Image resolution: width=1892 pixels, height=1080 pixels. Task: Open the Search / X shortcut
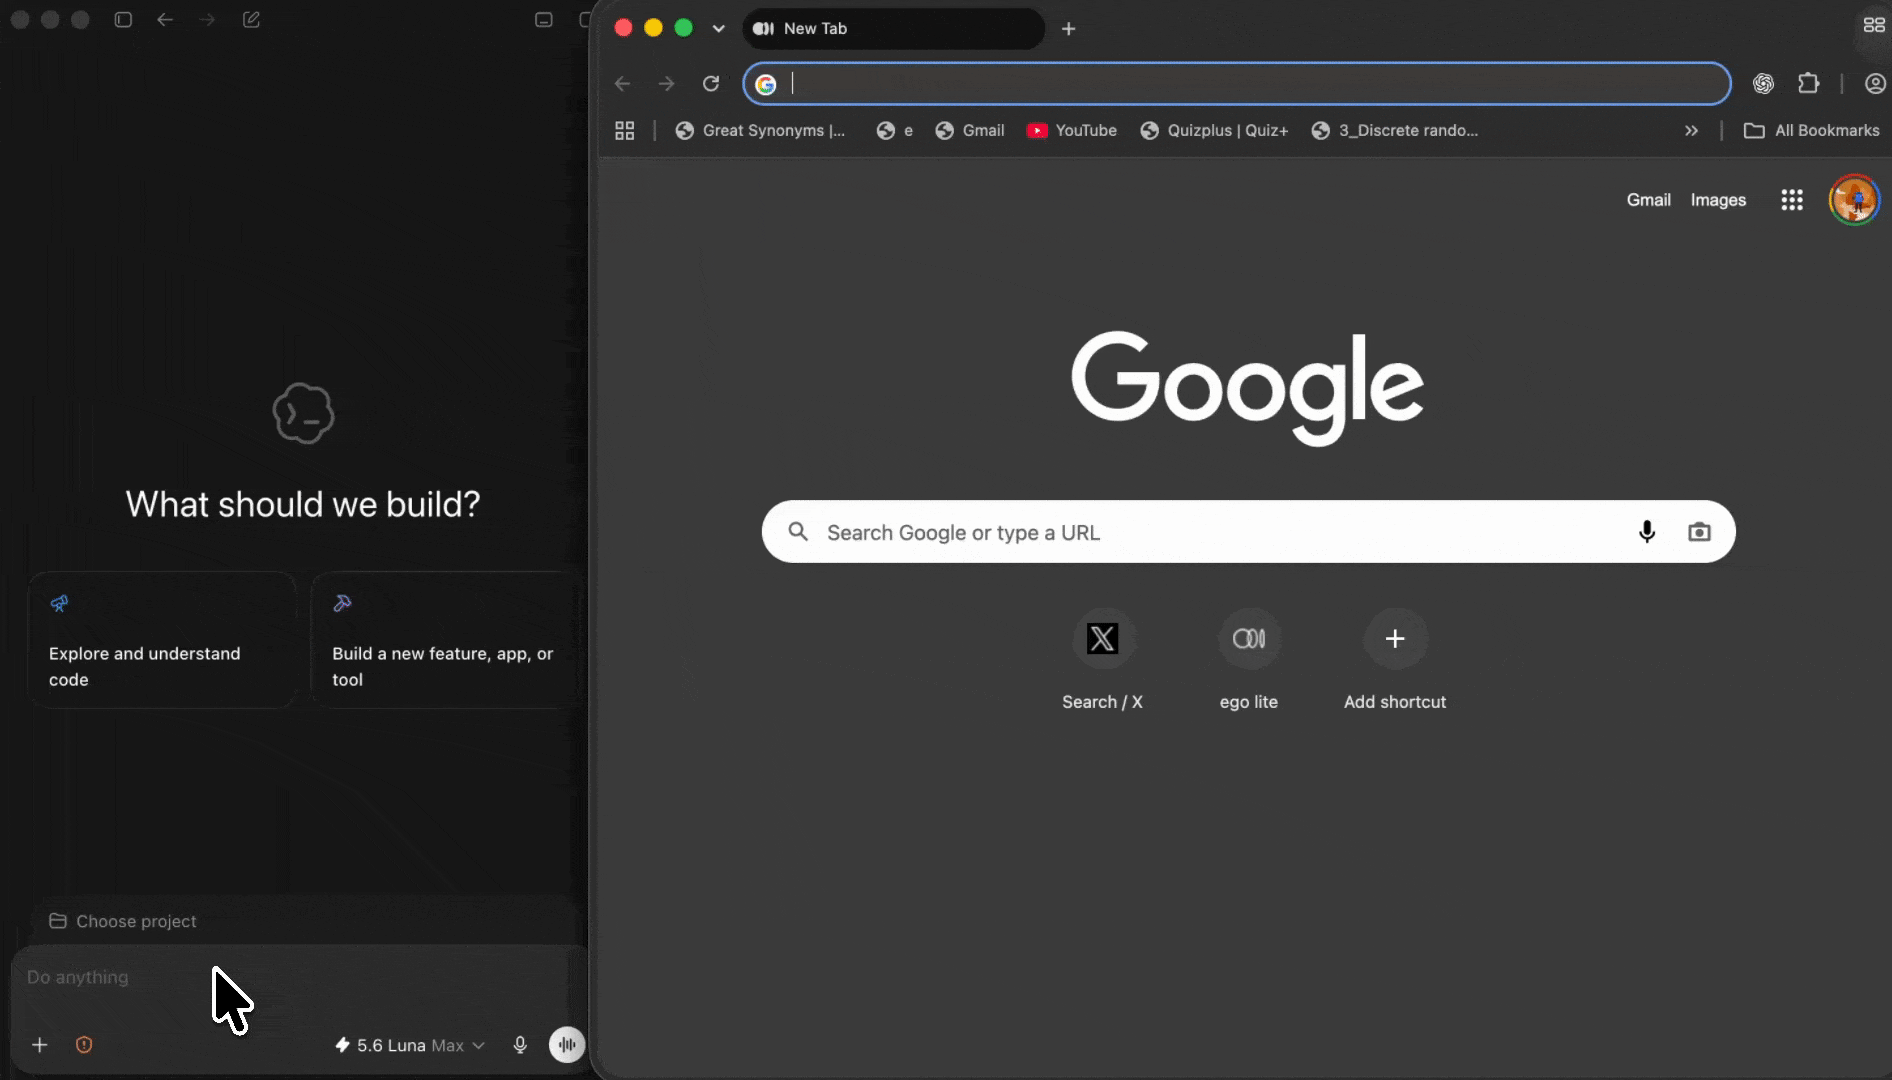(x=1102, y=660)
